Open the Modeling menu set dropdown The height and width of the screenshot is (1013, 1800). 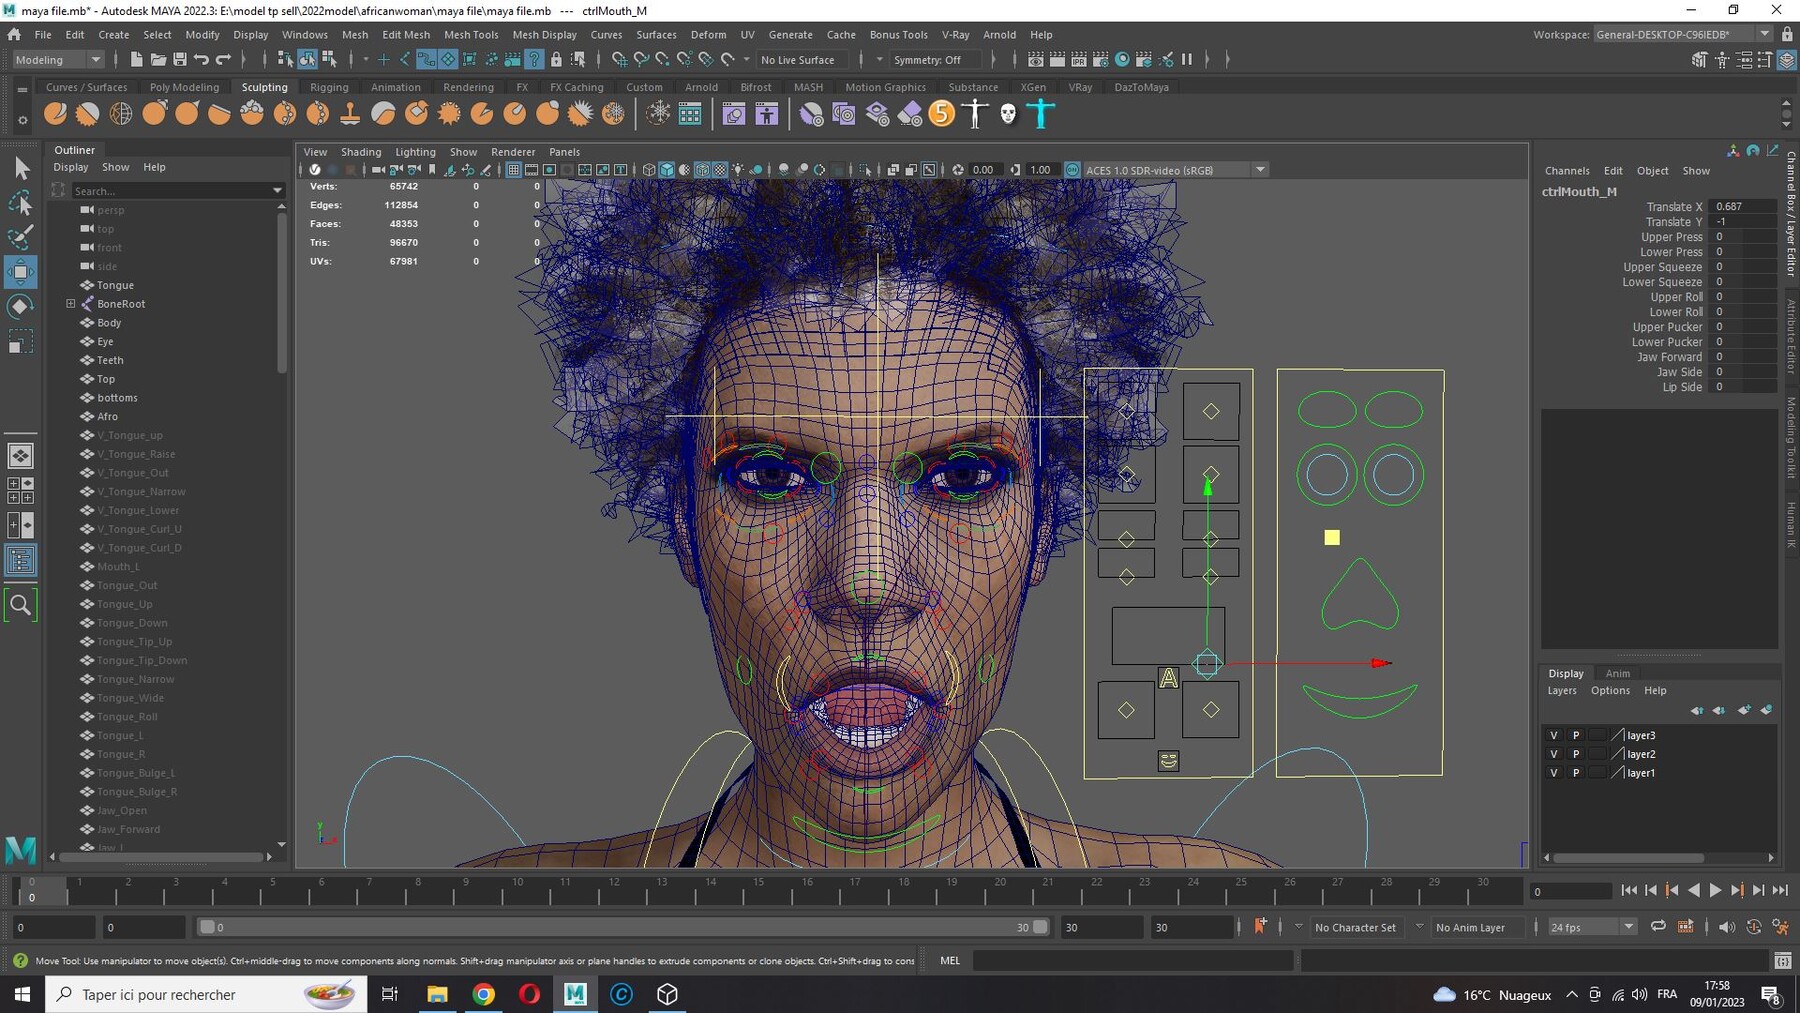point(57,60)
